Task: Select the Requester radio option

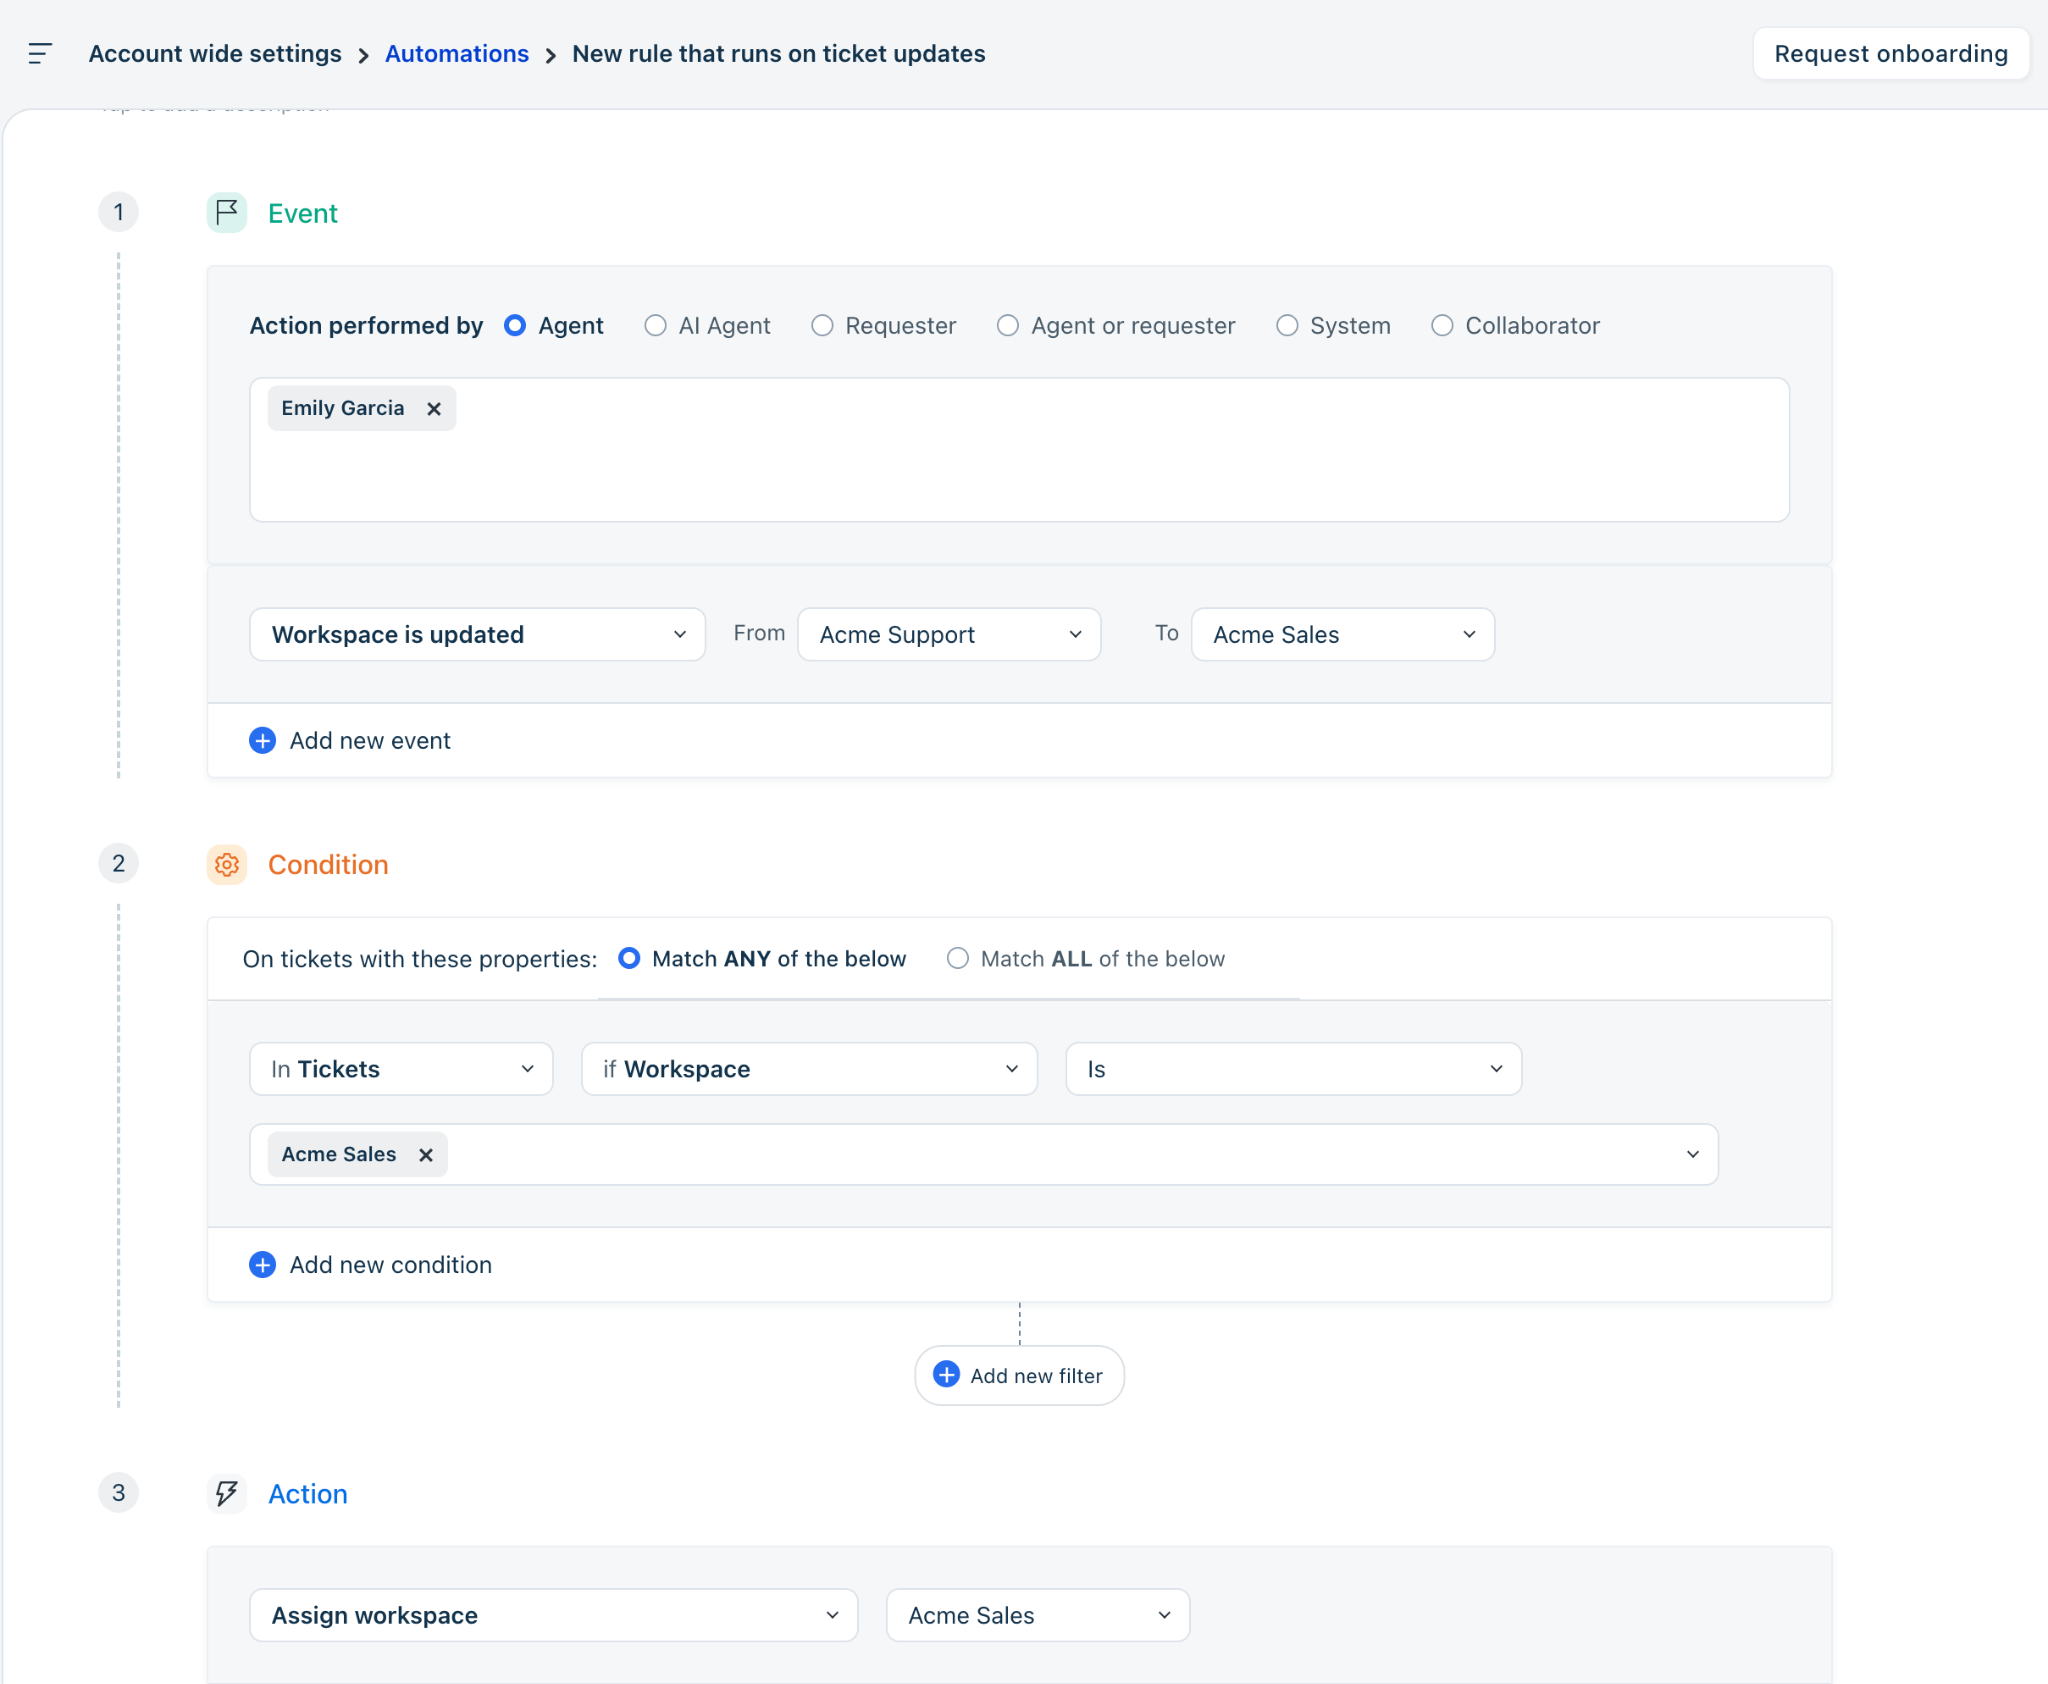Action: tap(822, 326)
